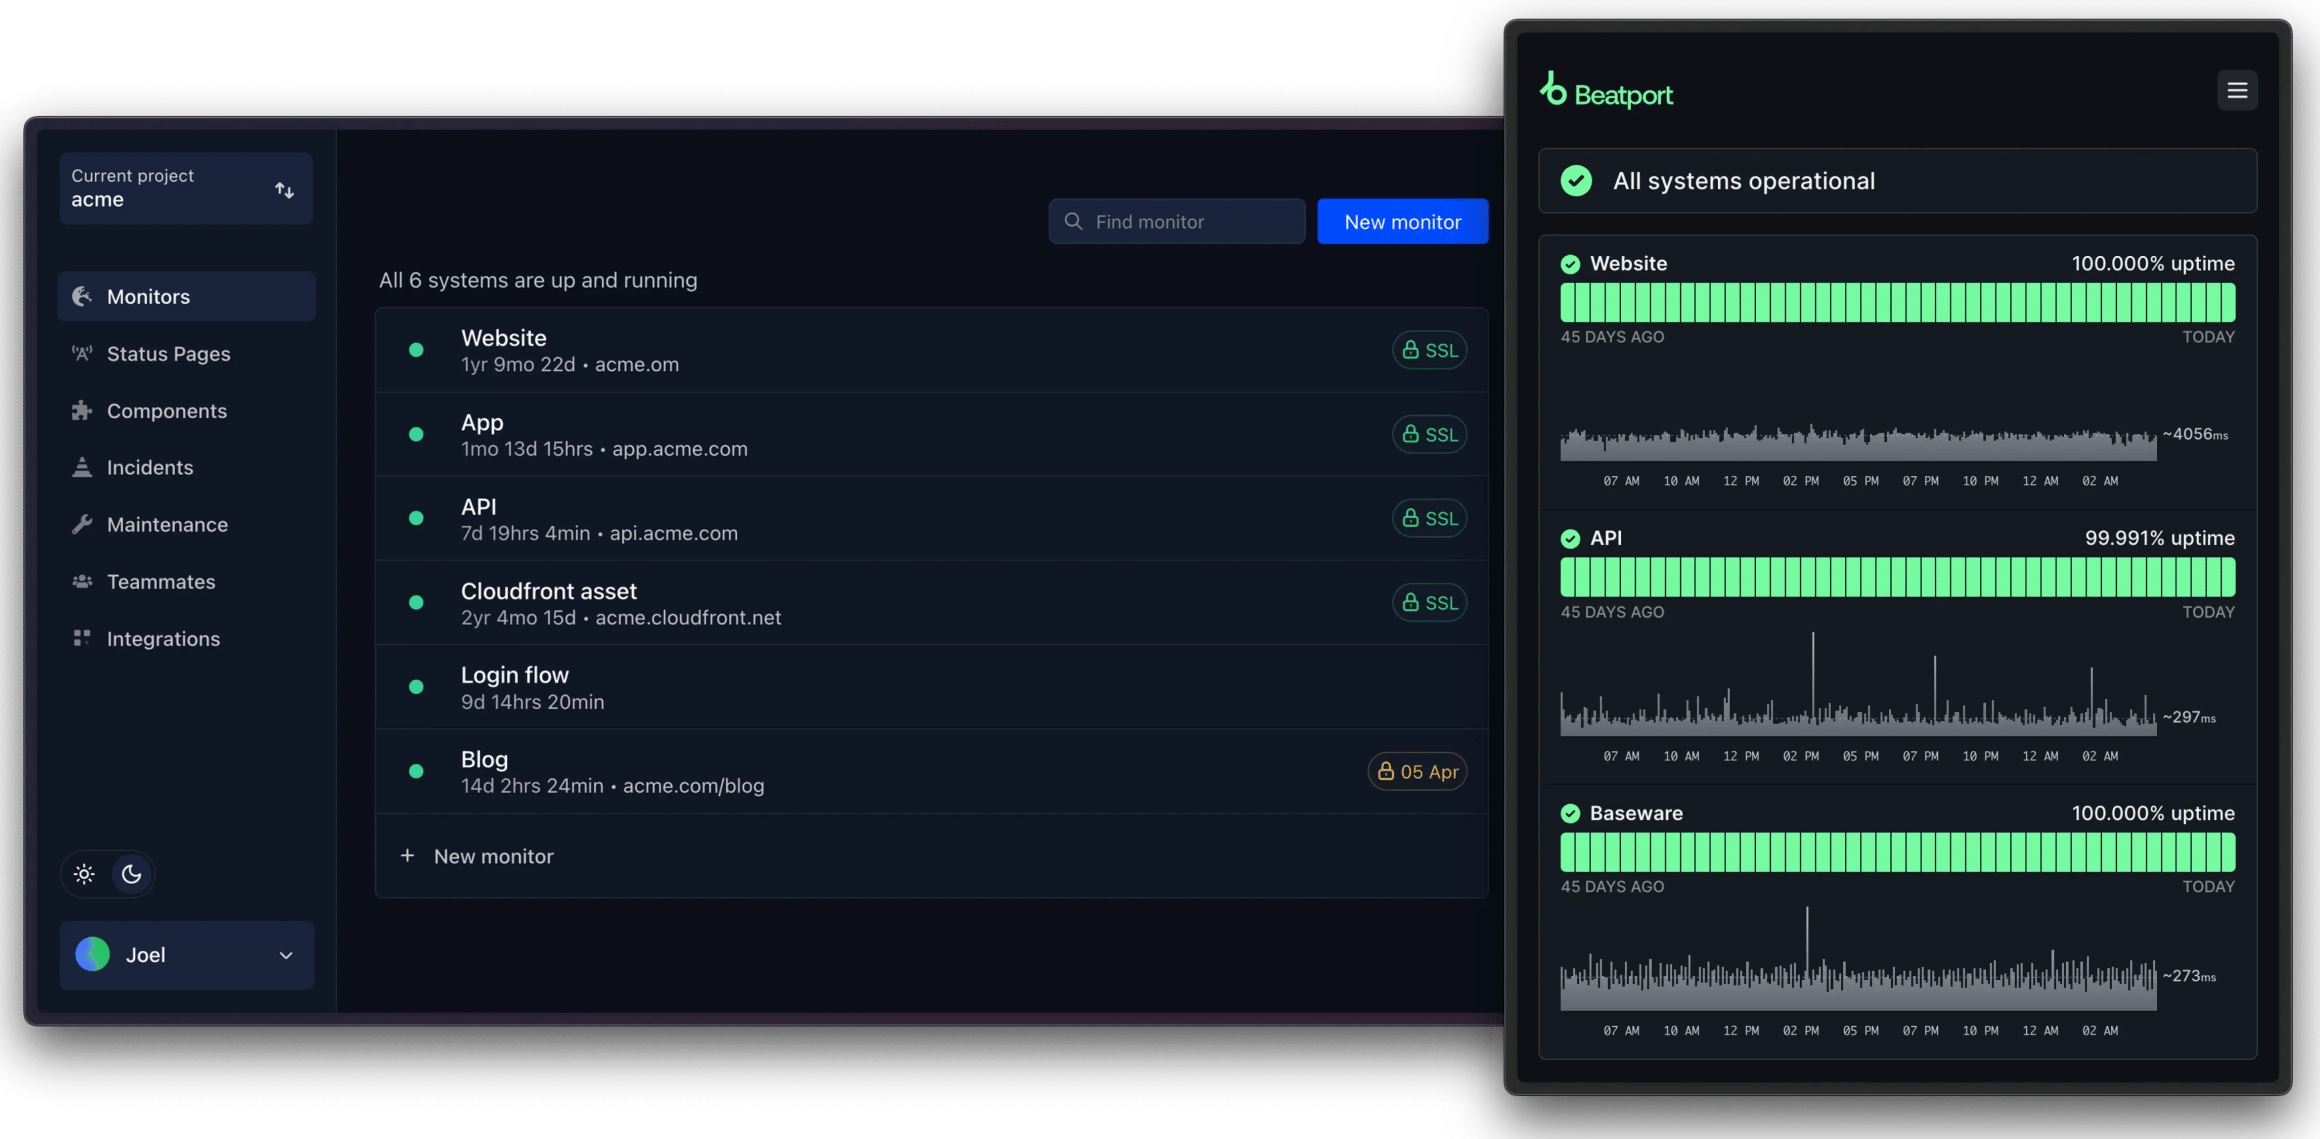Click the Integrations grid icon
The height and width of the screenshot is (1139, 2320).
(x=82, y=638)
